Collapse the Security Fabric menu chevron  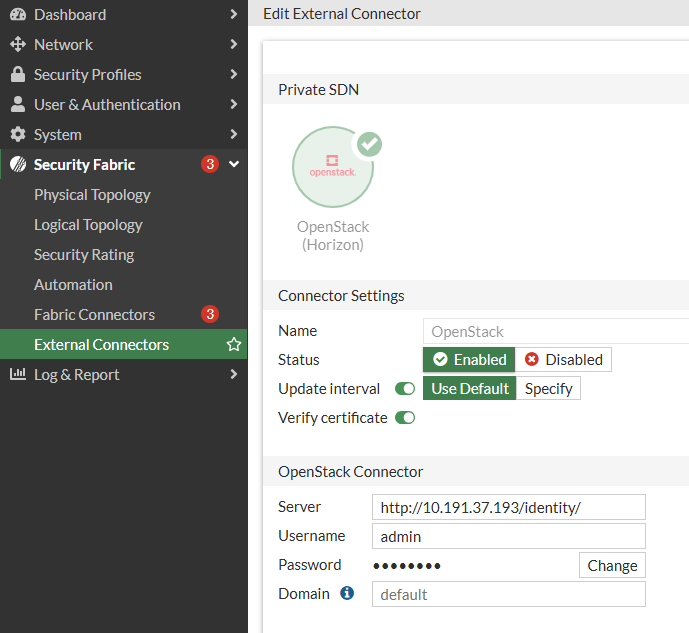tap(234, 164)
